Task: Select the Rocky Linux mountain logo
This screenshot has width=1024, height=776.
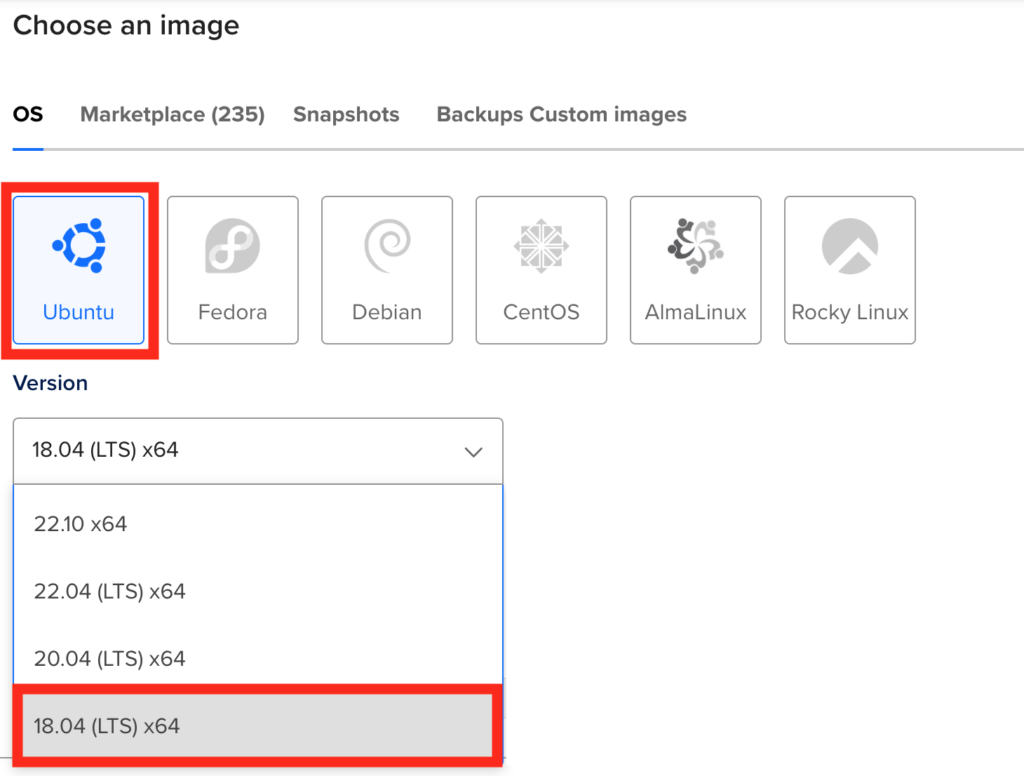Action: click(849, 246)
